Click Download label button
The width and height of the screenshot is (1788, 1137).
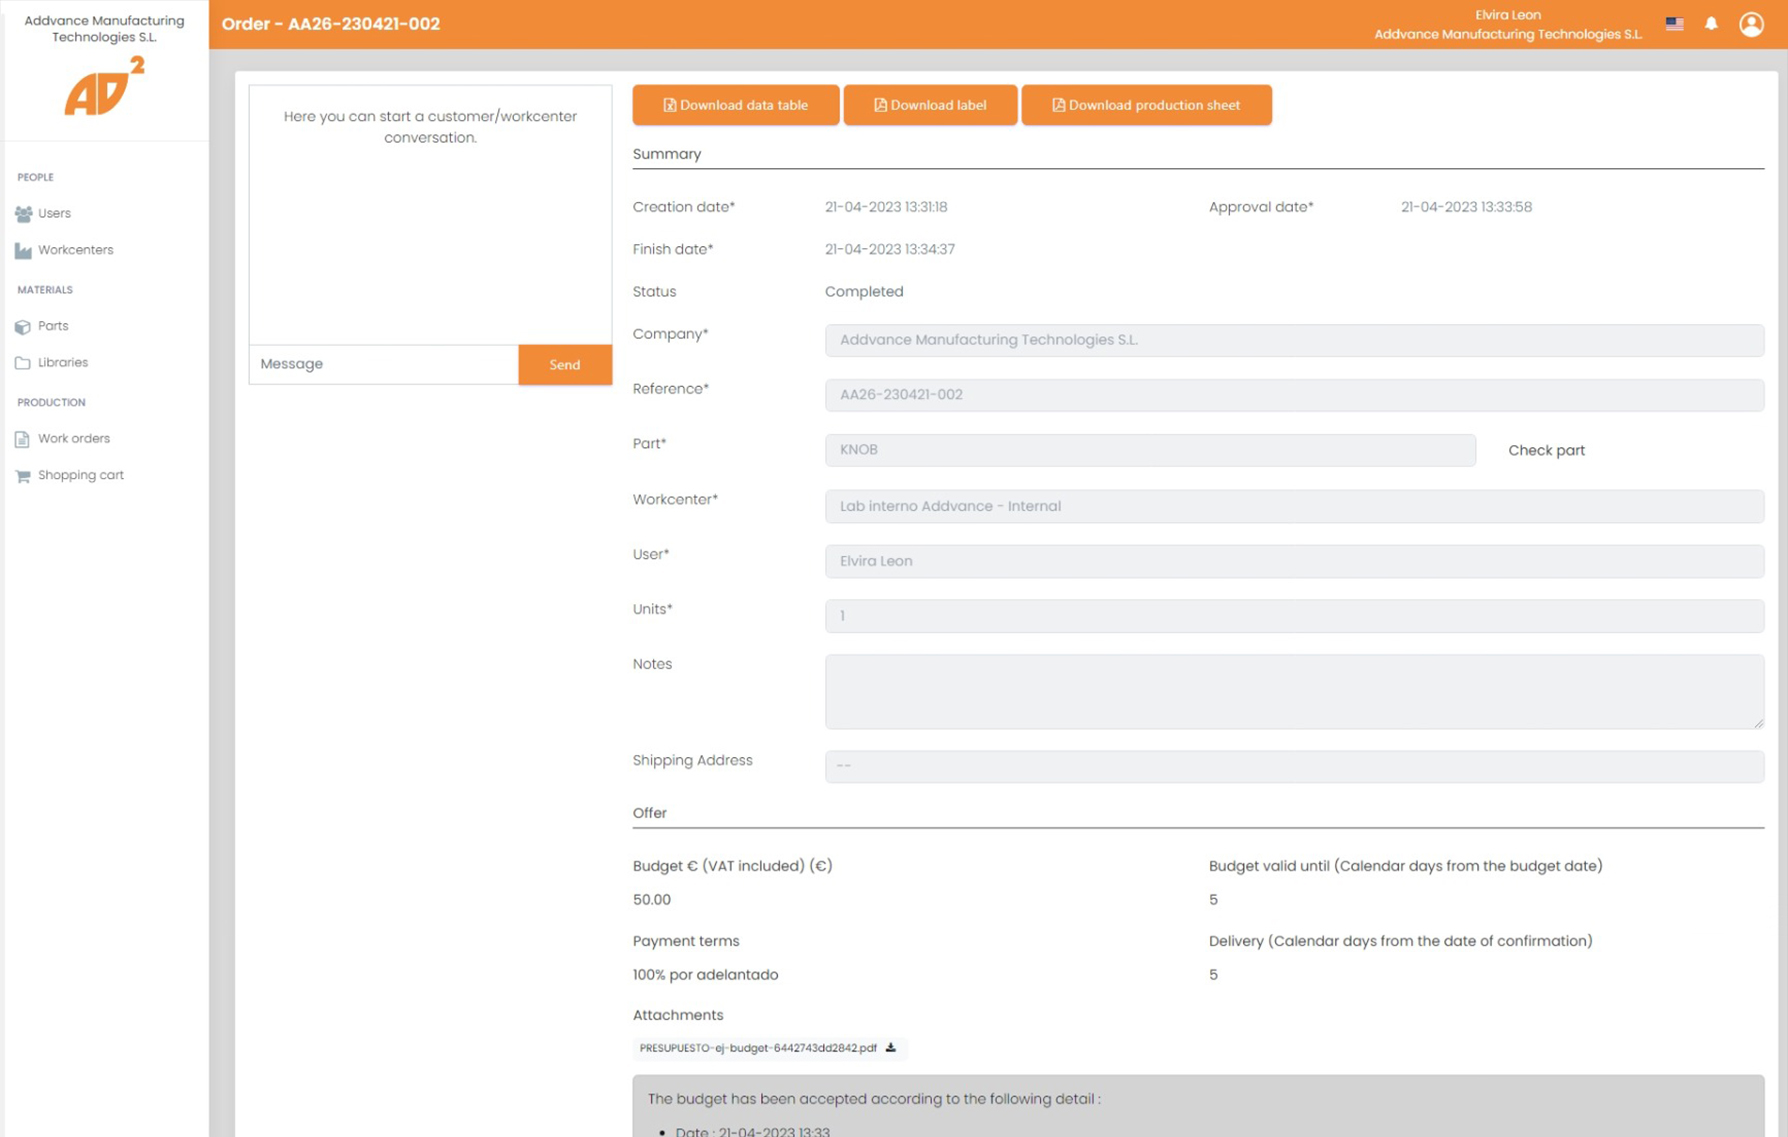[929, 105]
